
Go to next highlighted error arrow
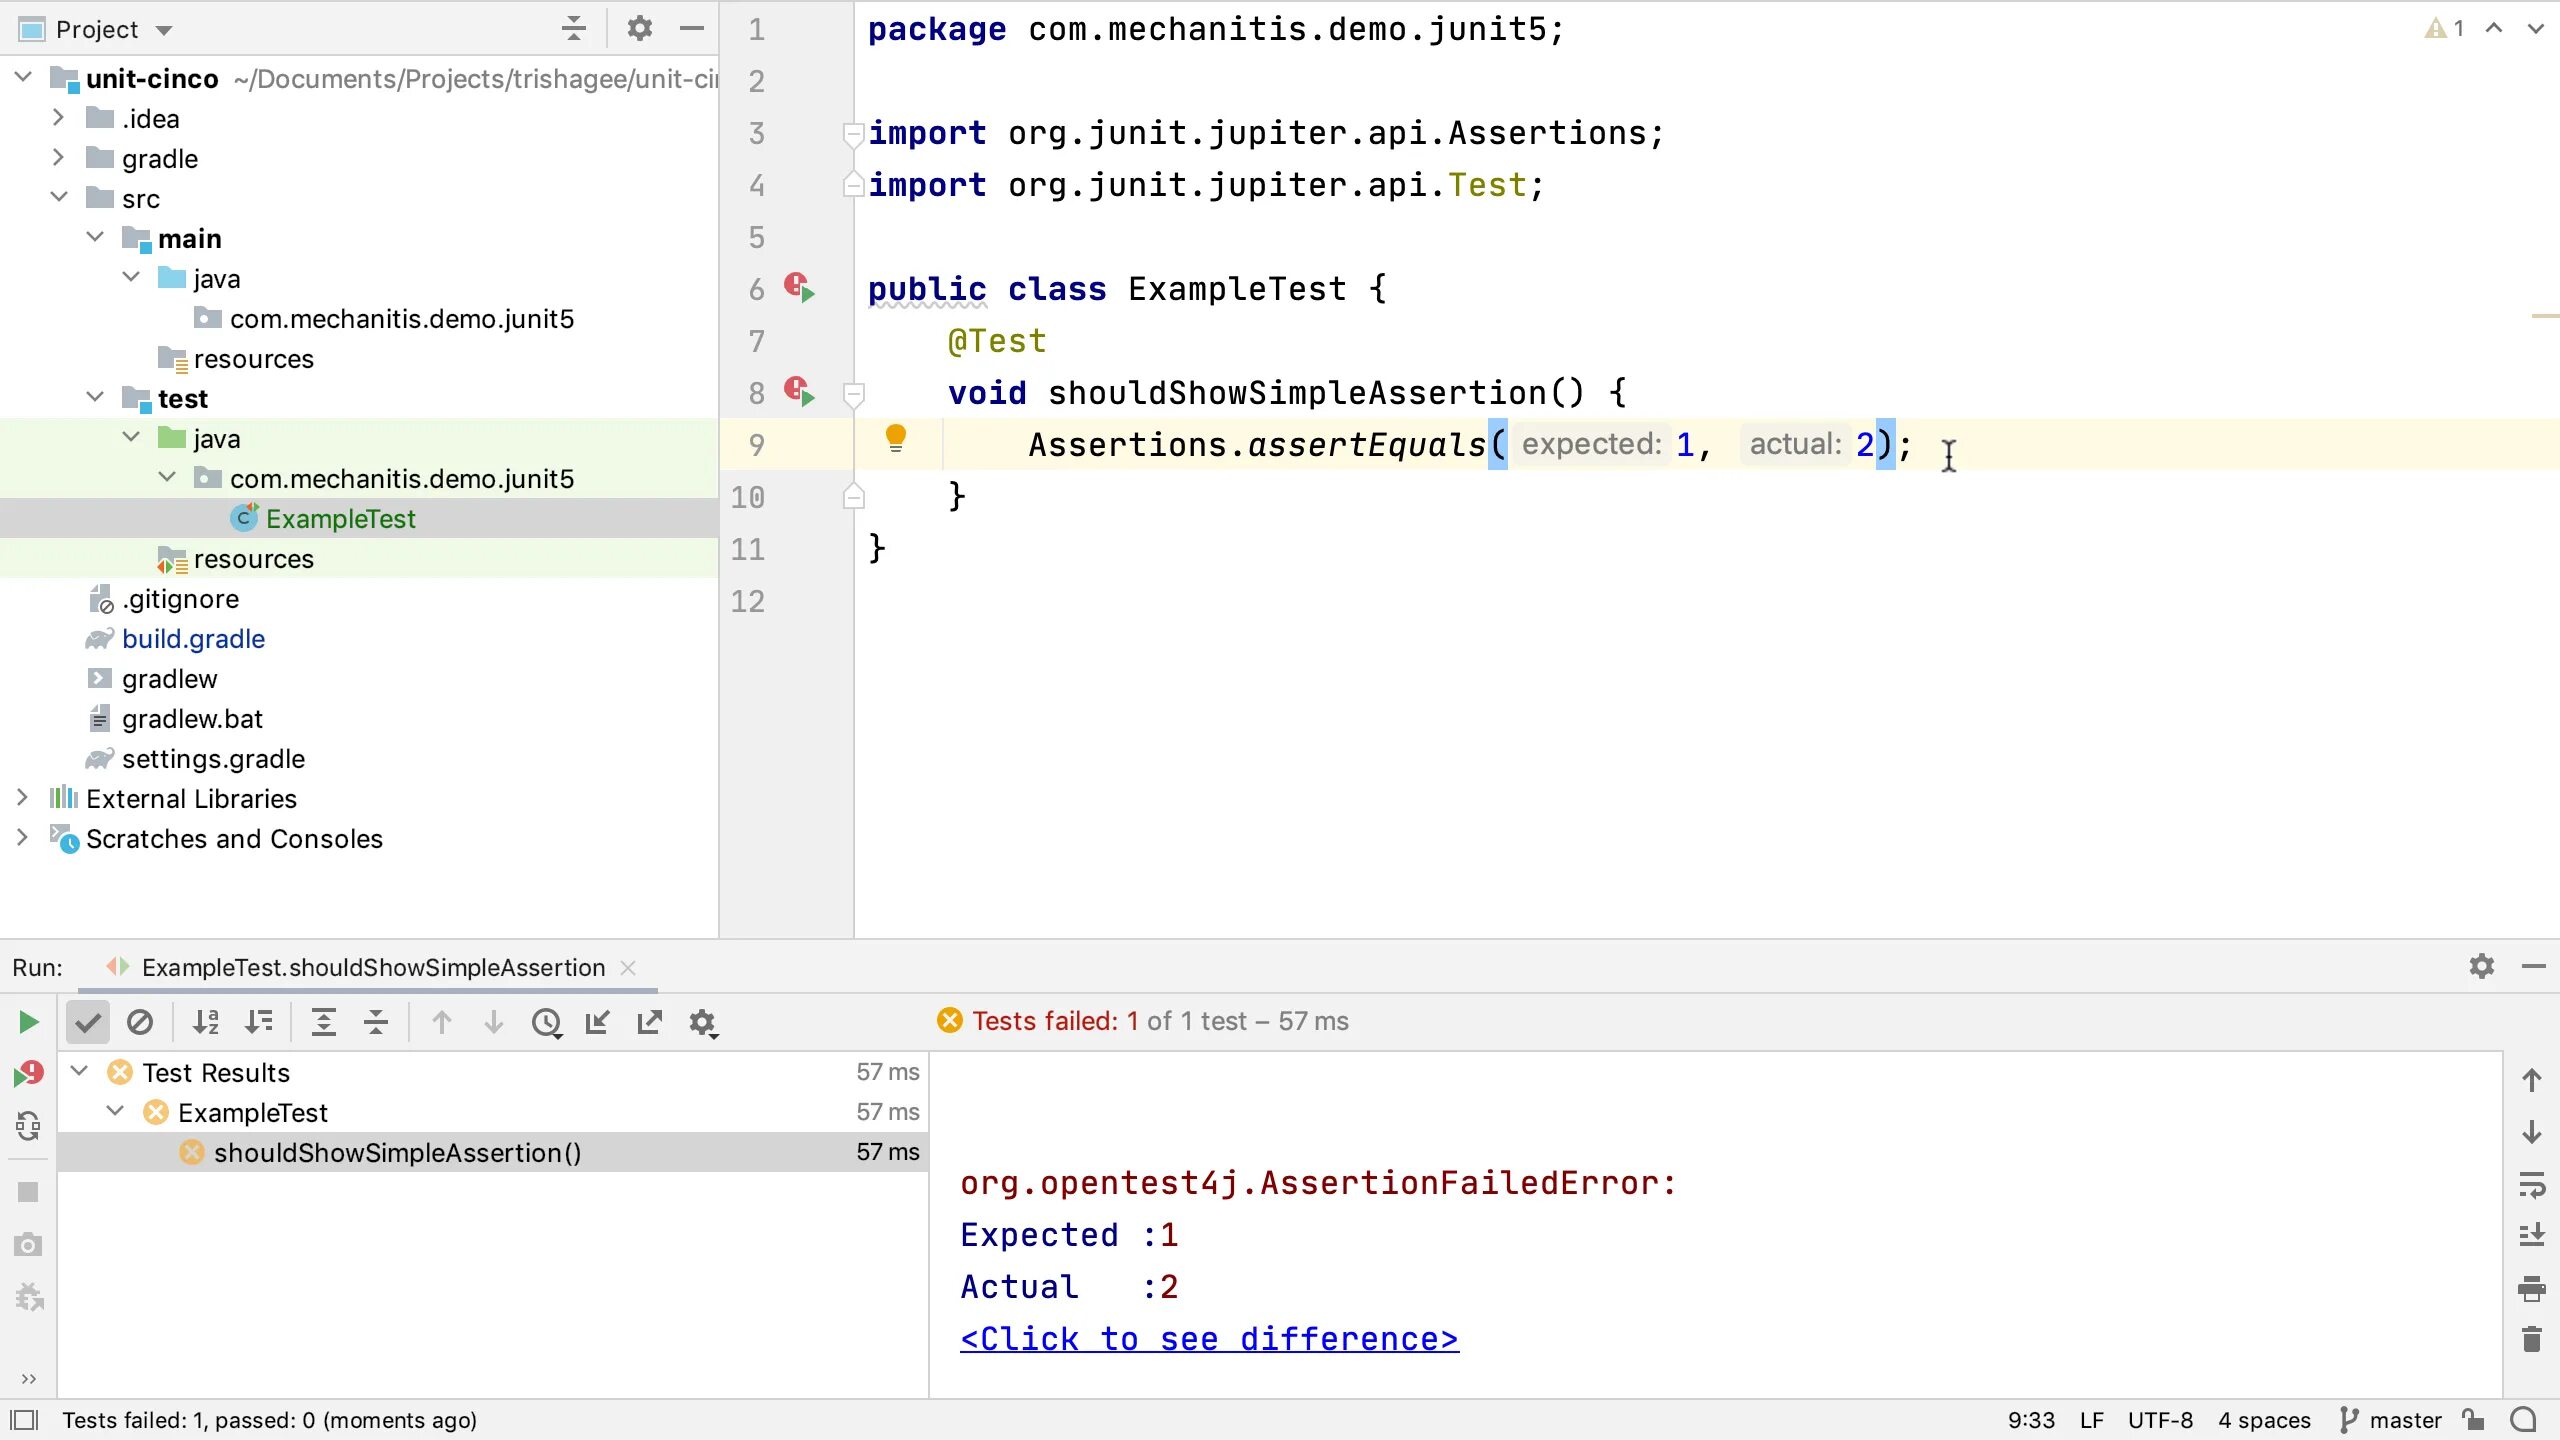point(2536,28)
